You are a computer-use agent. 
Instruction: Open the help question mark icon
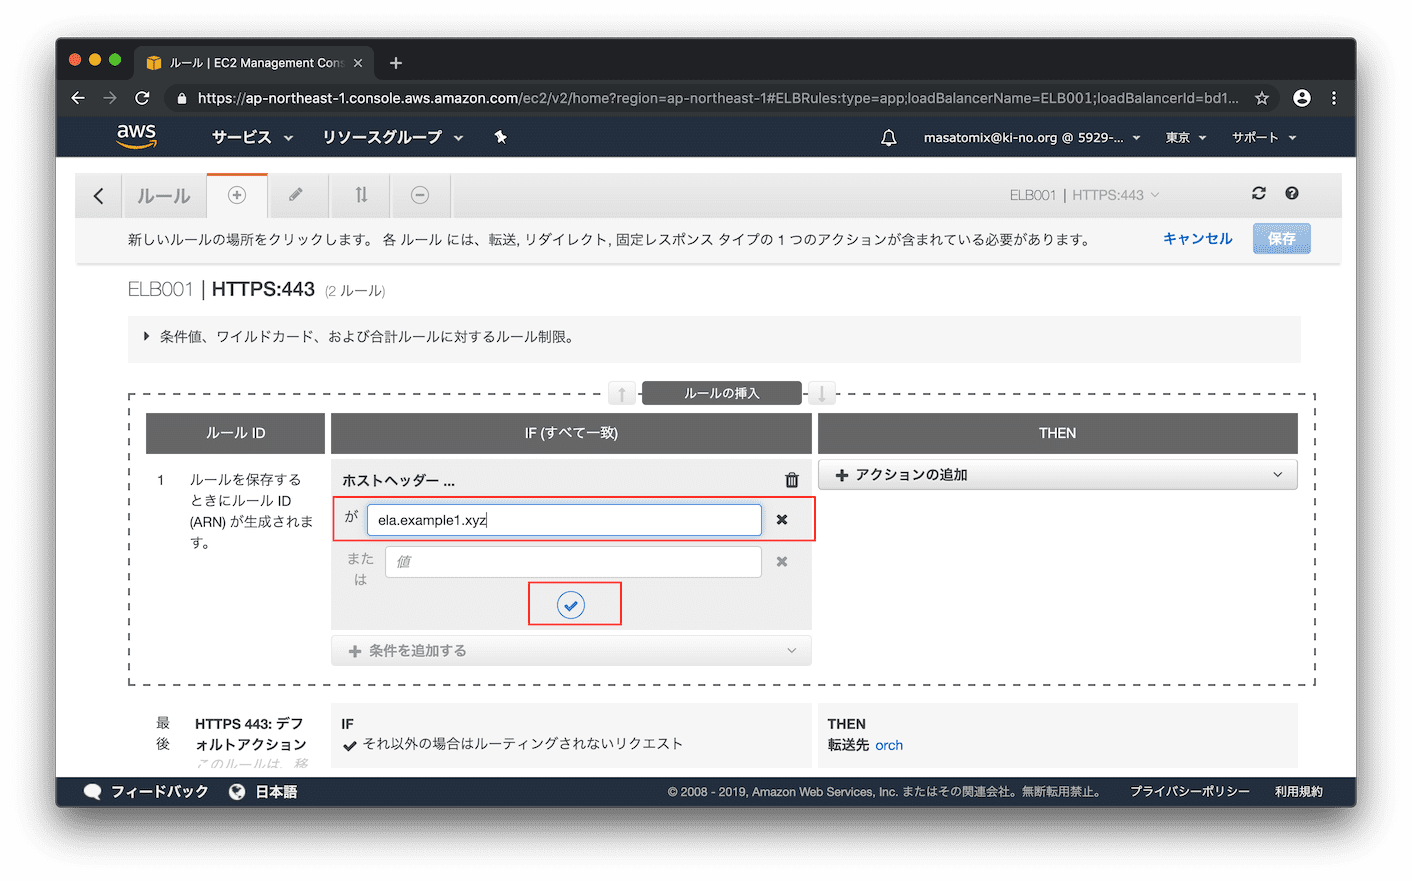click(1292, 193)
